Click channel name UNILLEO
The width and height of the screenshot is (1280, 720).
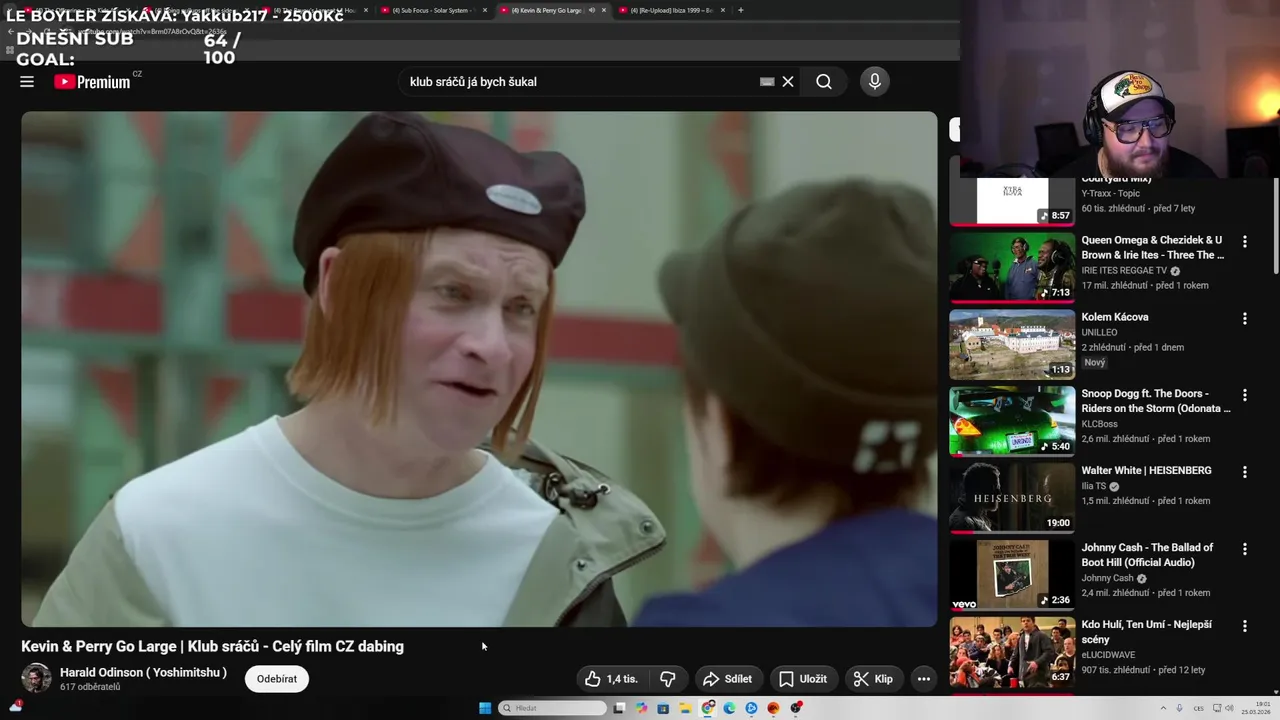(1099, 332)
